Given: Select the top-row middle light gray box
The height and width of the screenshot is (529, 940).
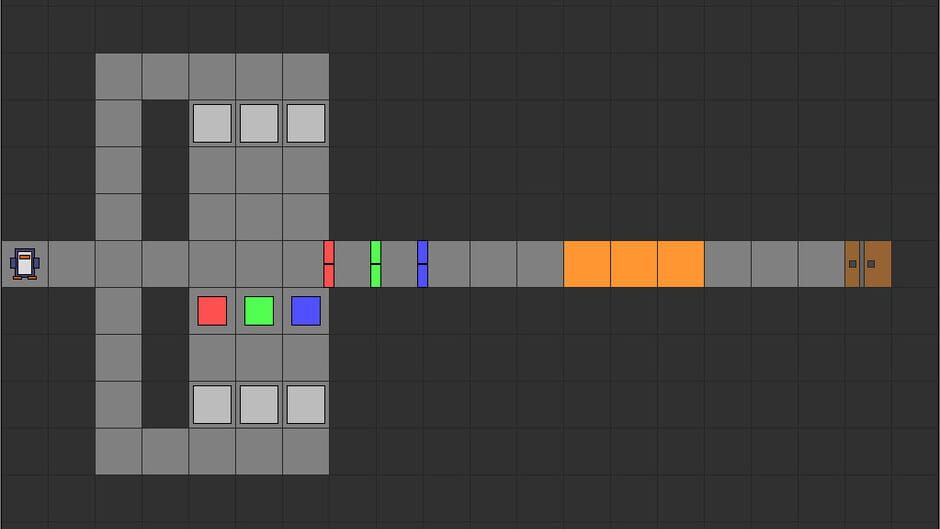Looking at the screenshot, I should click(259, 123).
